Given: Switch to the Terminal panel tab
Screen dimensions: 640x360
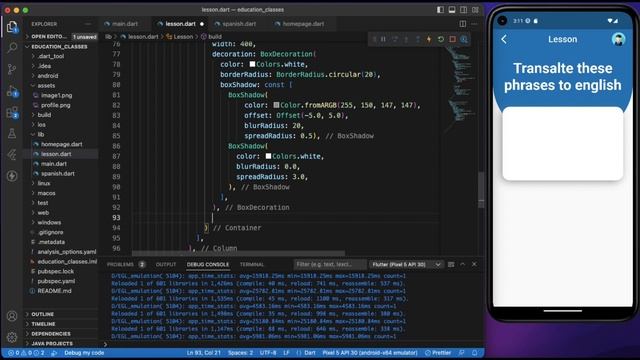Looking at the screenshot, I should 252,264.
